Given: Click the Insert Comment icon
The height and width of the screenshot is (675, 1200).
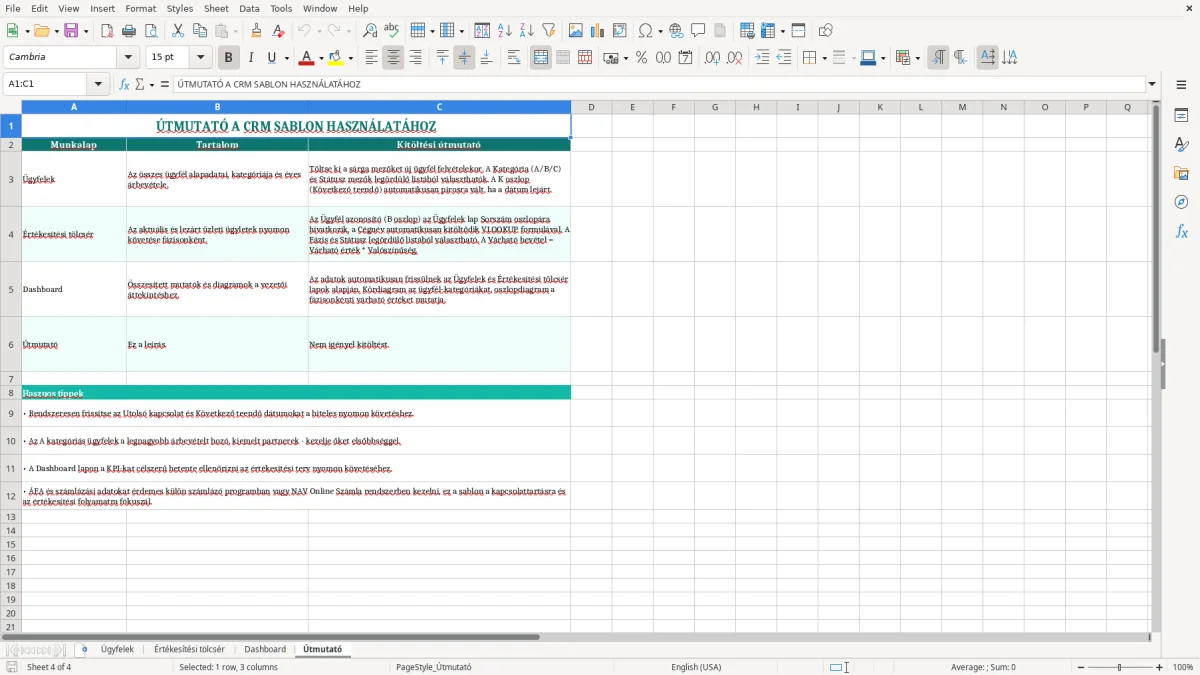Looking at the screenshot, I should (699, 31).
